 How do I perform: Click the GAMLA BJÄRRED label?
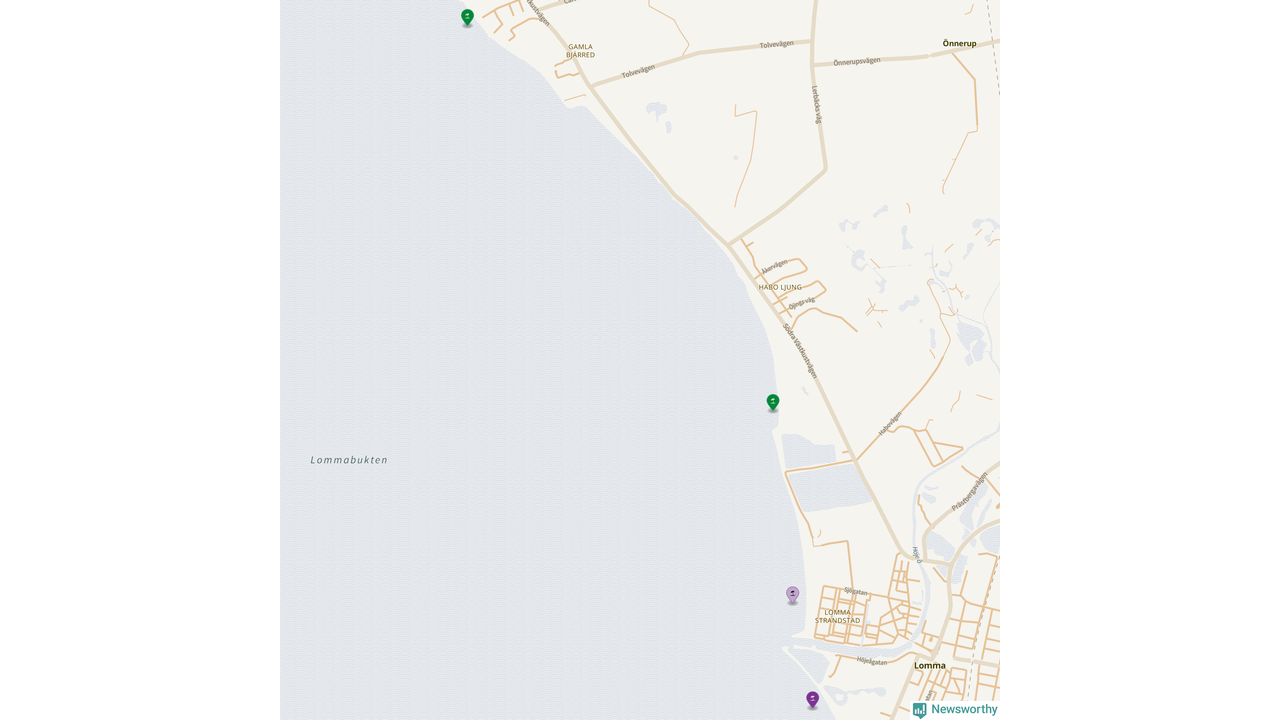pos(581,51)
